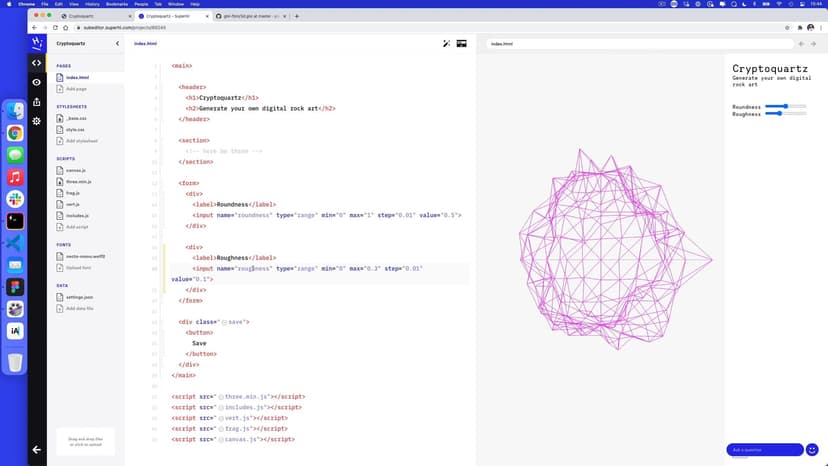Toggle the preview layout icon
This screenshot has height=466, width=828.
[x=462, y=44]
